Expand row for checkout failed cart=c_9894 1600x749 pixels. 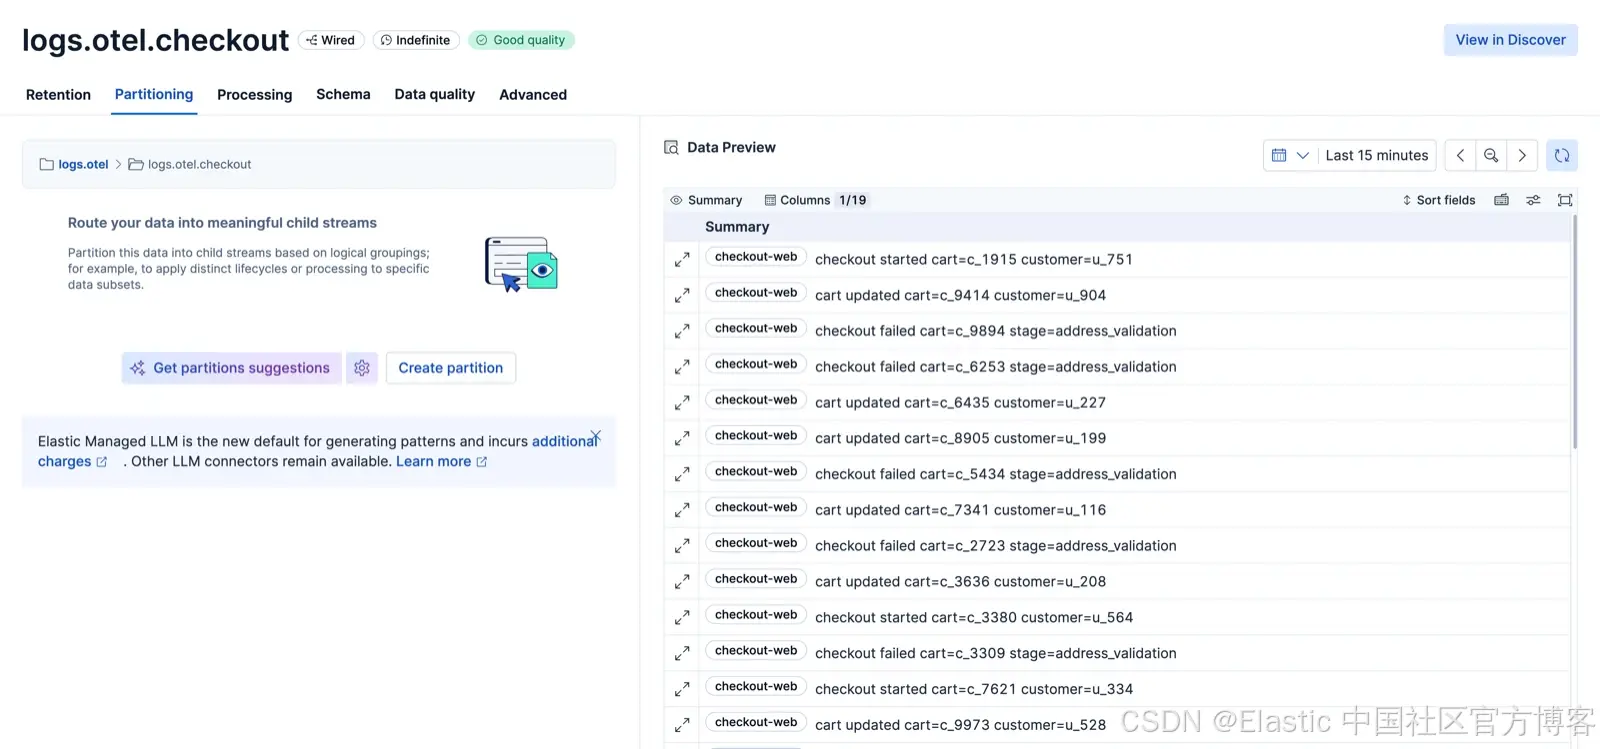(682, 331)
